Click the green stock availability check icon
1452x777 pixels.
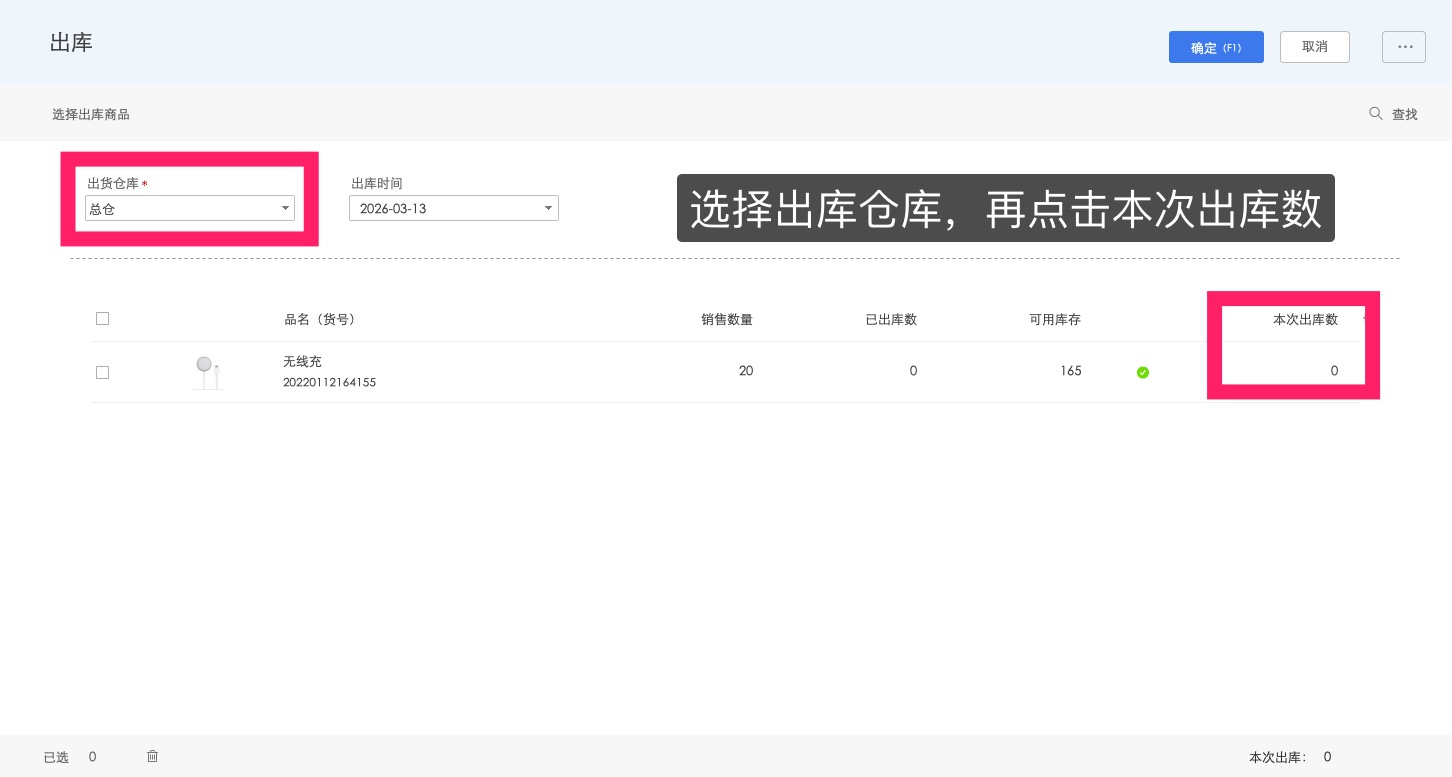(x=1143, y=372)
